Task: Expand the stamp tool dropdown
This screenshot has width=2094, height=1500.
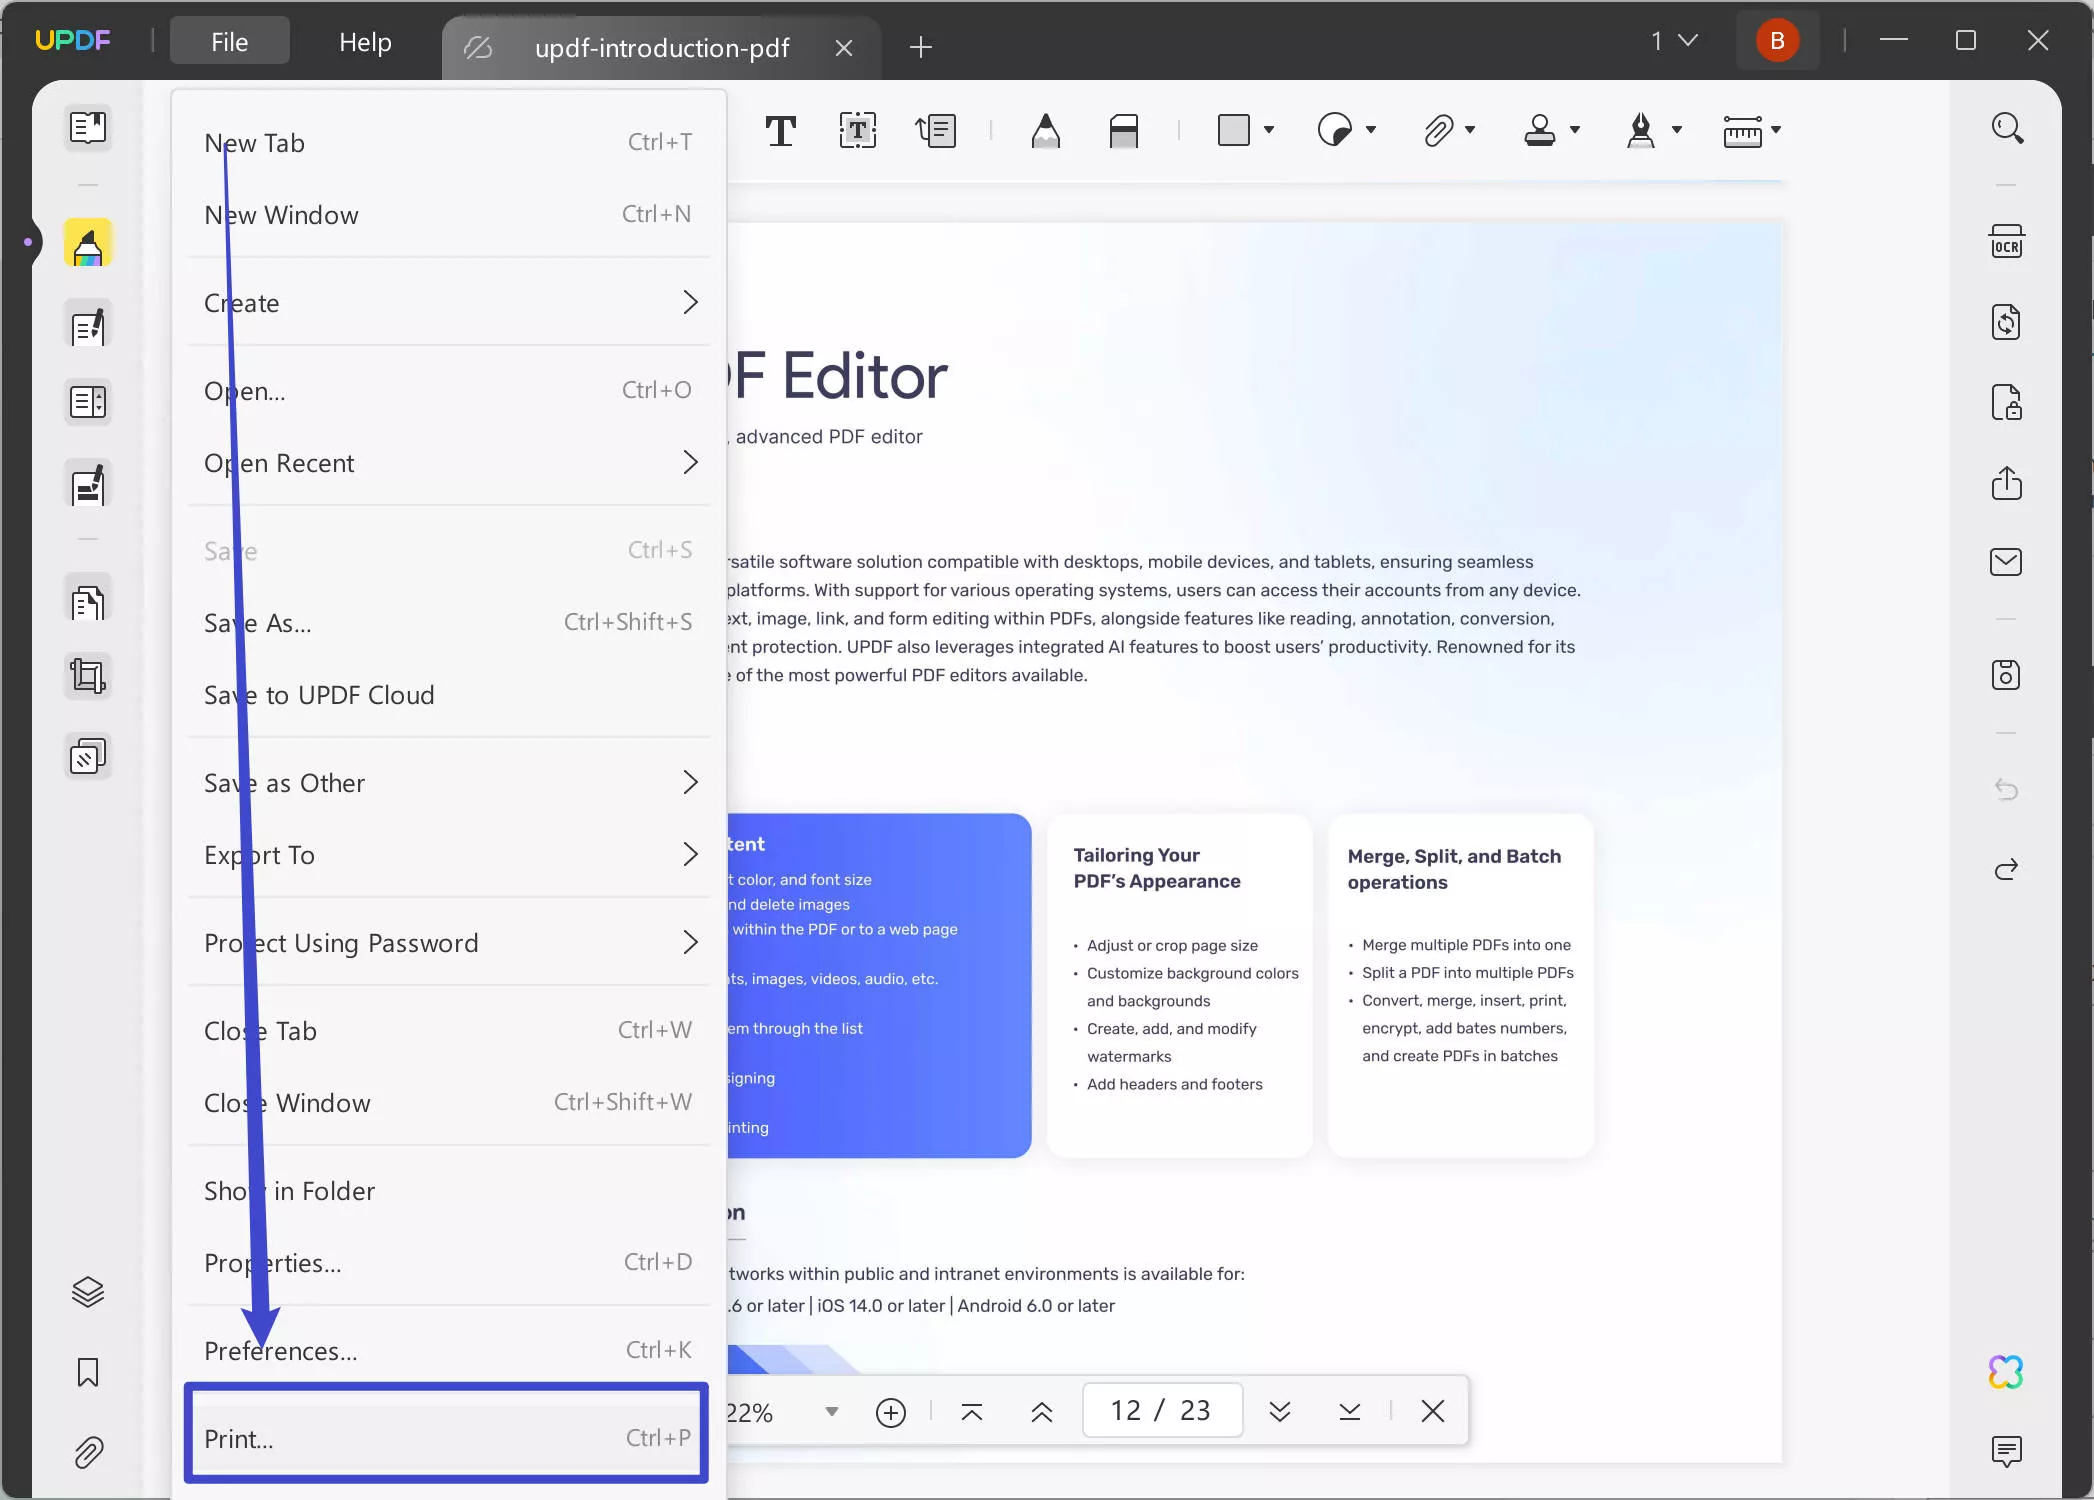Action: 1575,130
